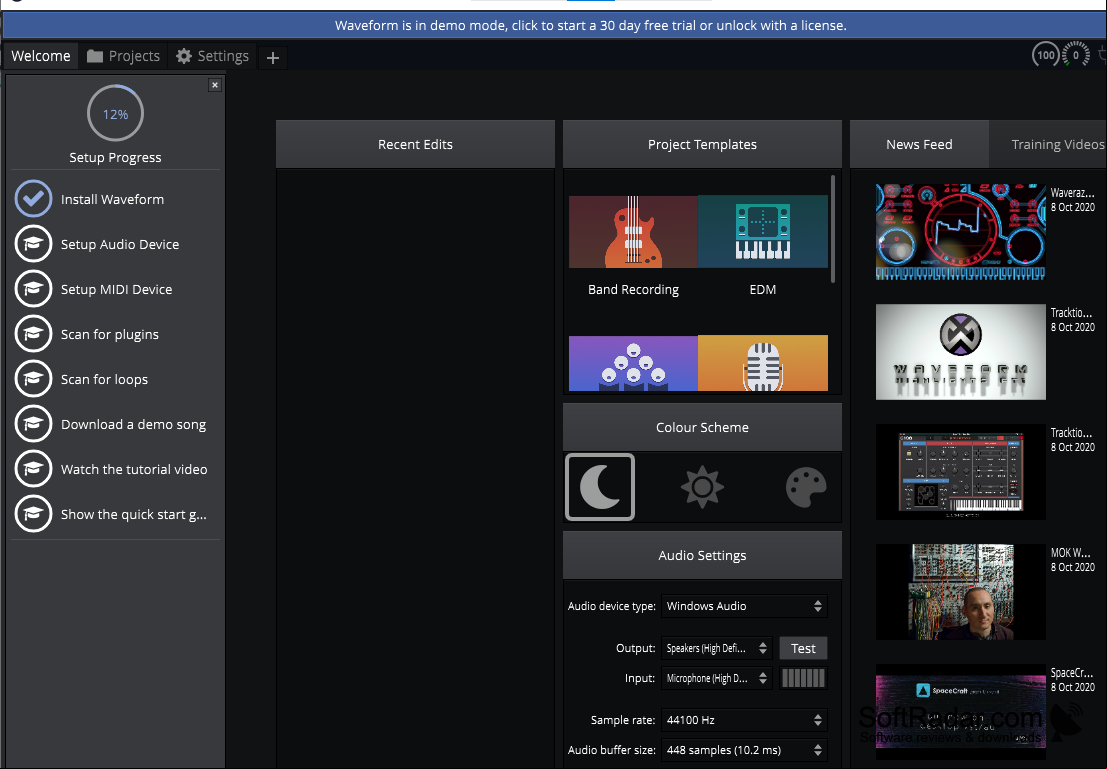Open the Waveraz news feed thumbnail
This screenshot has height=769, width=1107.
tap(961, 232)
